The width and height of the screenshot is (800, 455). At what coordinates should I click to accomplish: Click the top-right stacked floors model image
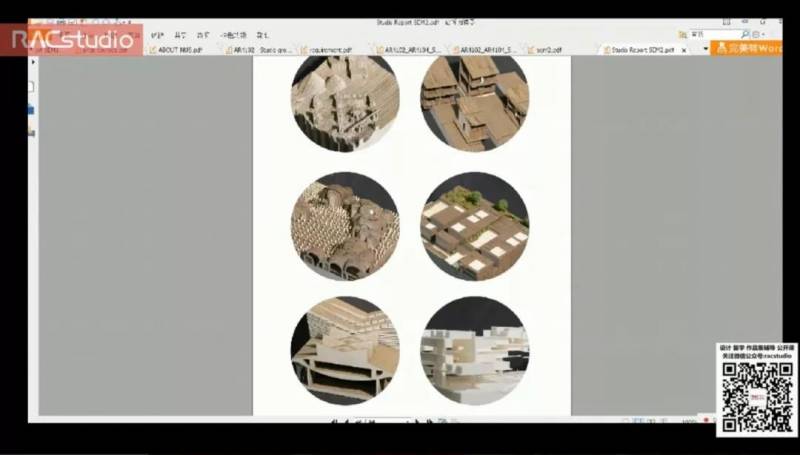pos(474,102)
